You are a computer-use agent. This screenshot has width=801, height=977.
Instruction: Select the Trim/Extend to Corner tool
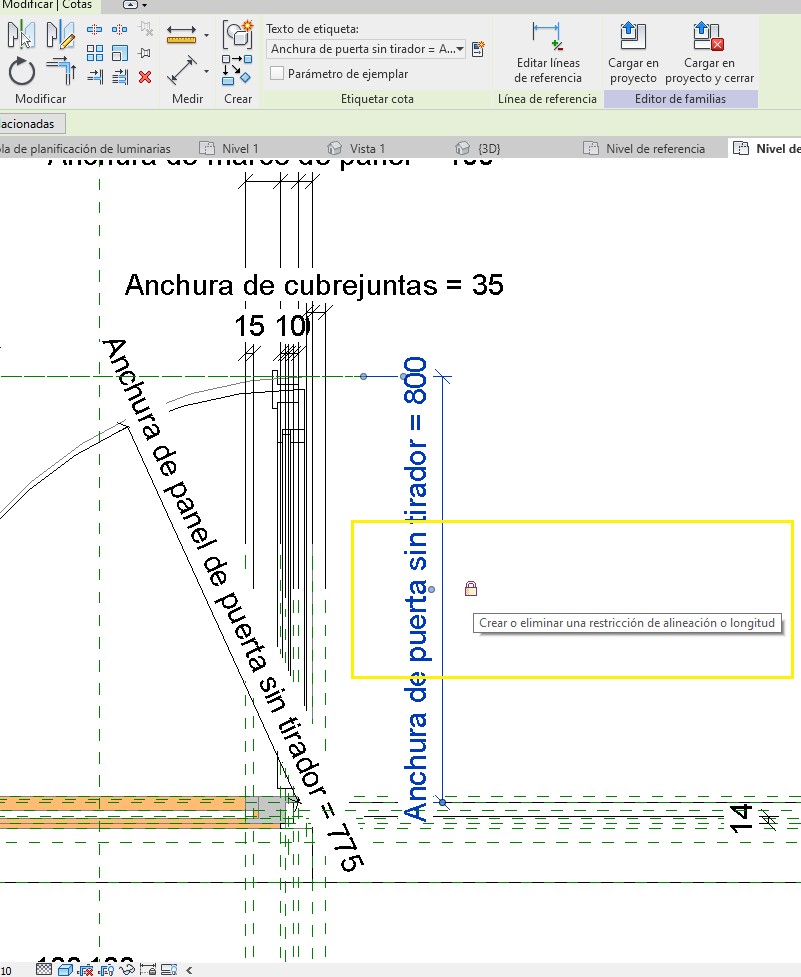(x=60, y=72)
